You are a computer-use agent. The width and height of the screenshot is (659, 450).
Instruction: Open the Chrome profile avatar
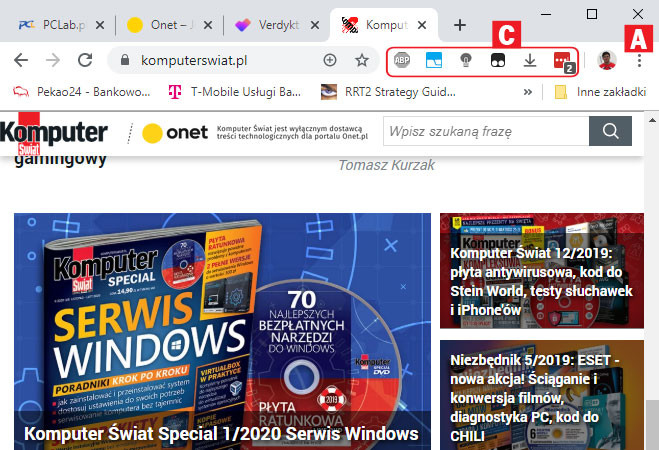606,60
